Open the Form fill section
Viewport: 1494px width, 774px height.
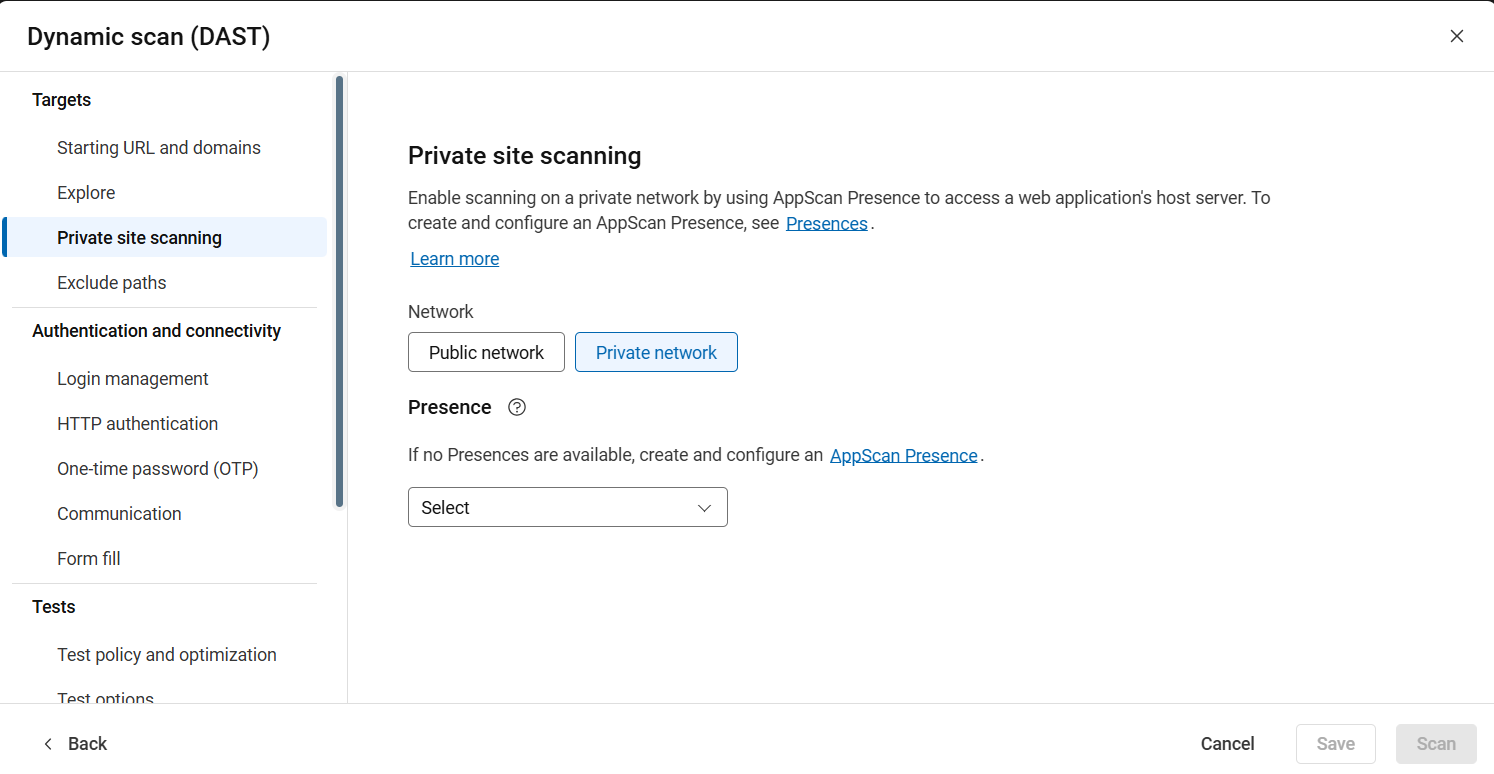(x=89, y=559)
